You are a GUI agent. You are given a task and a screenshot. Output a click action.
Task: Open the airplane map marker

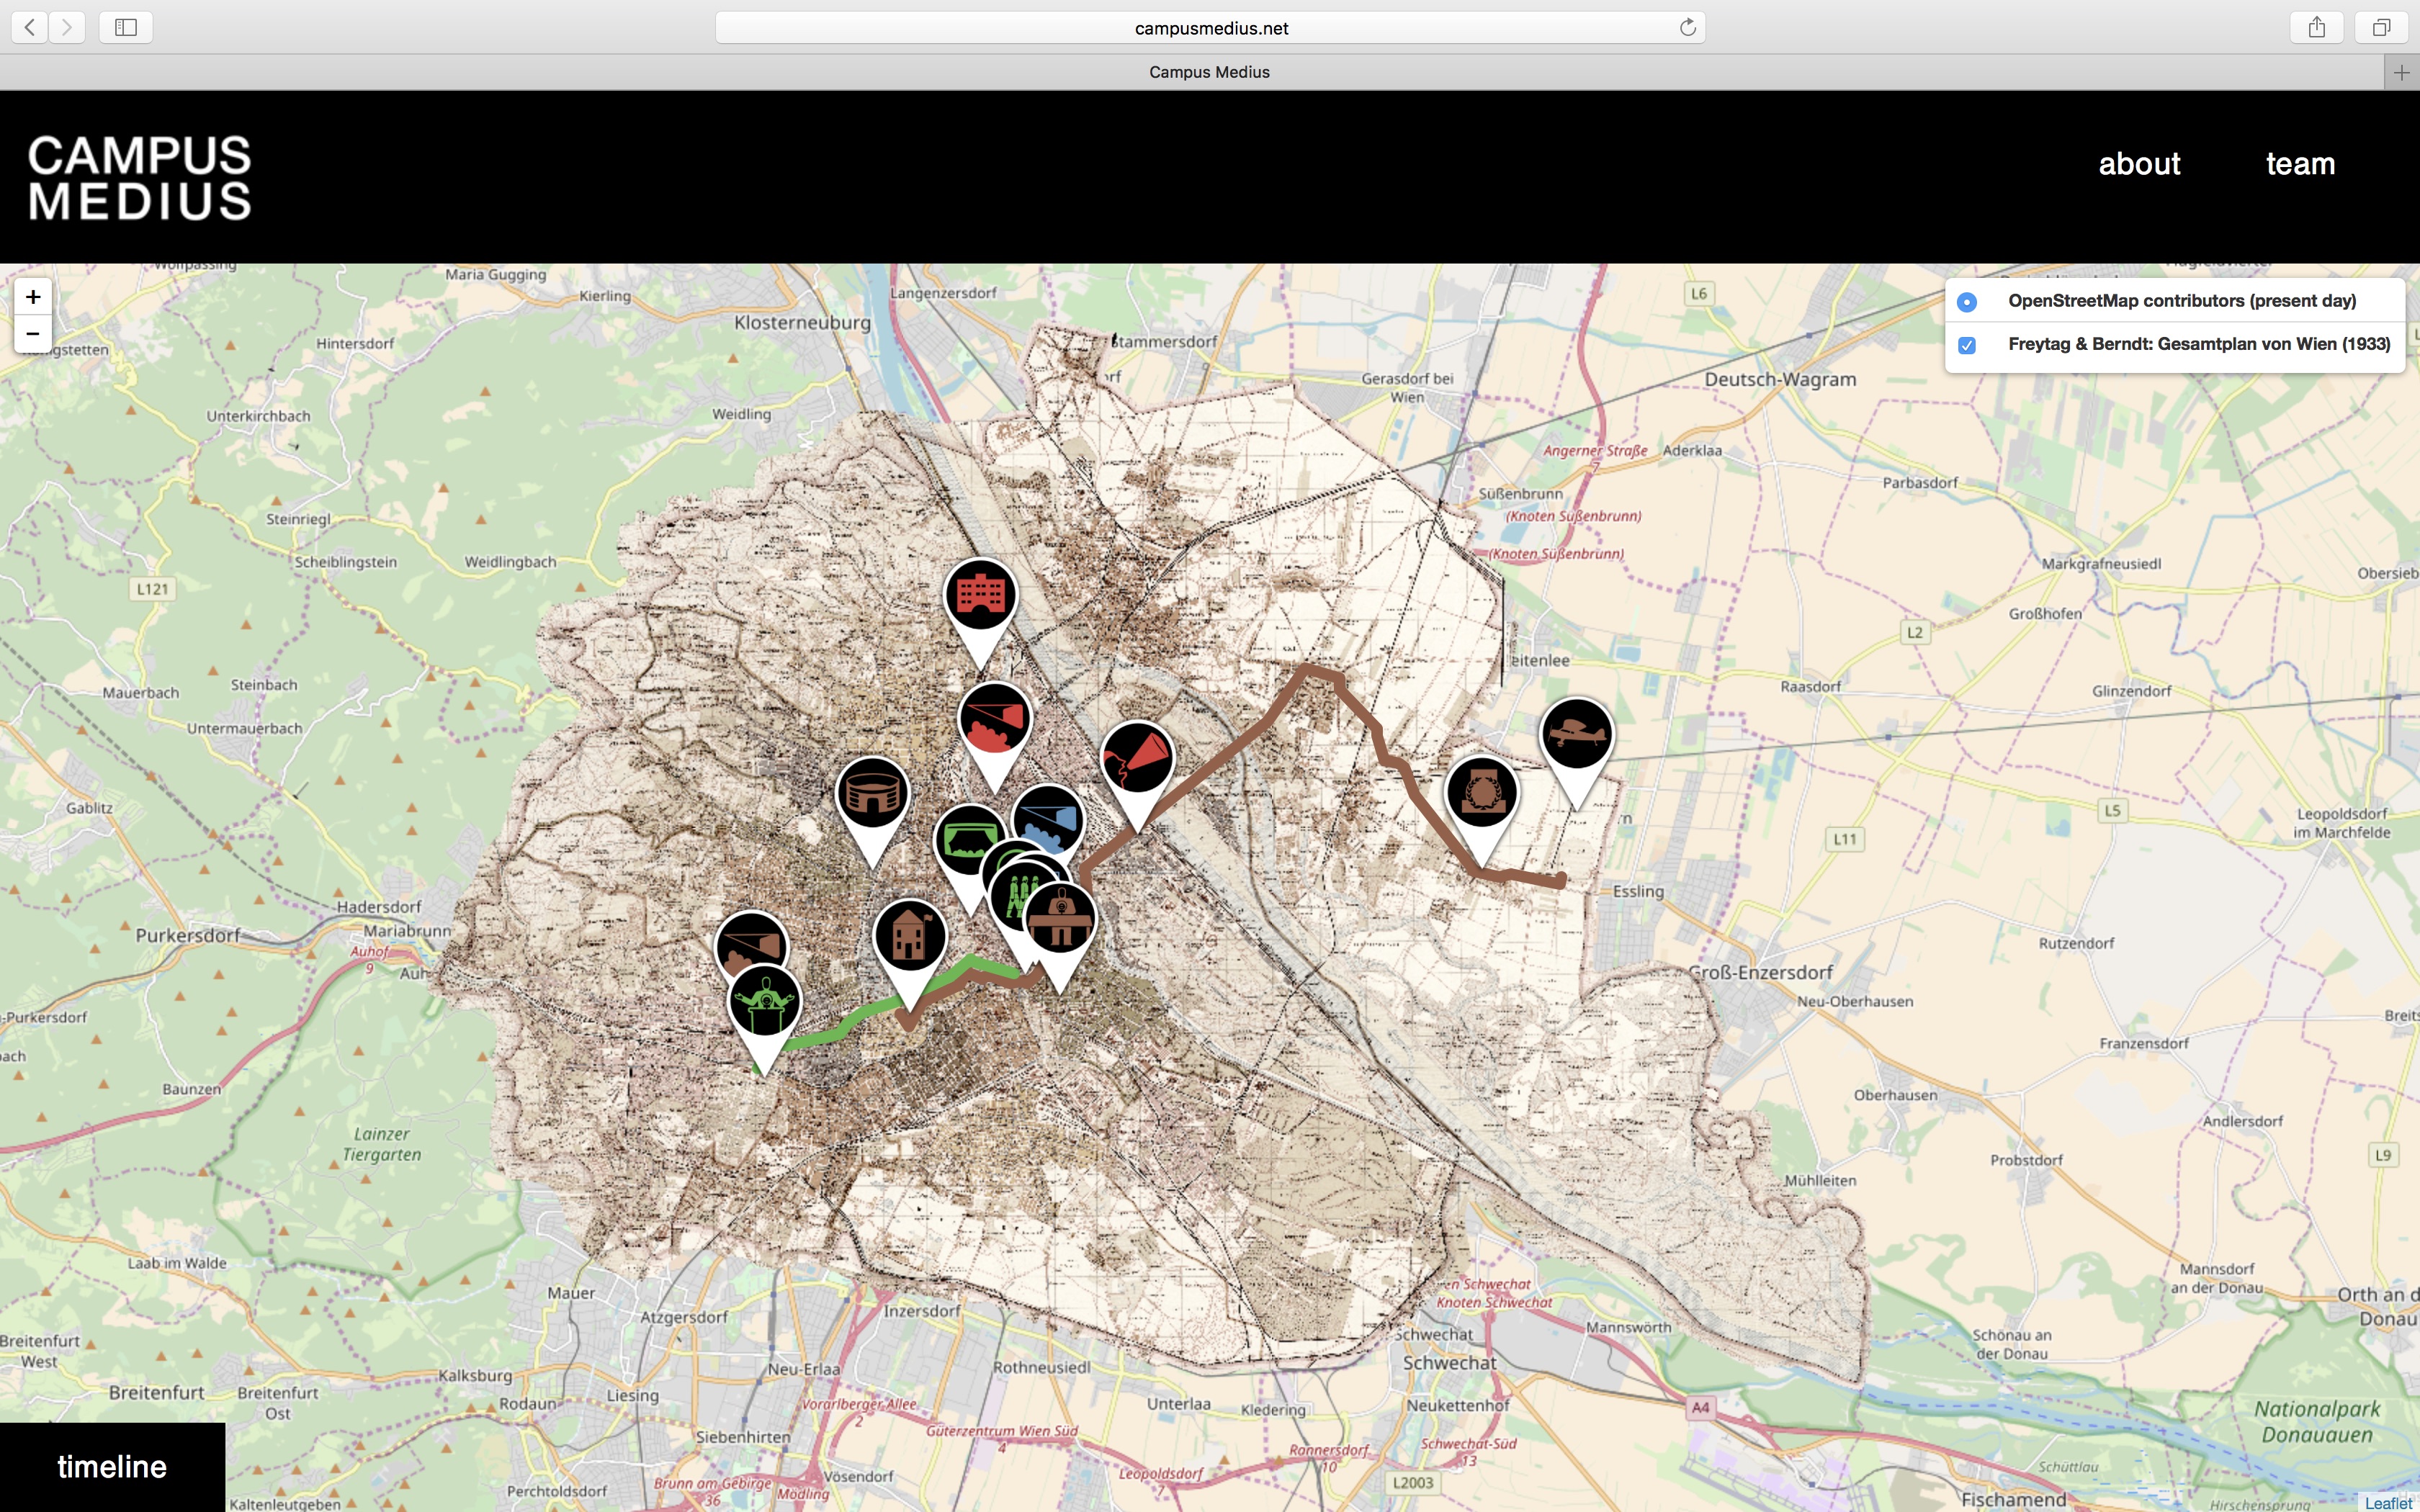point(1576,735)
